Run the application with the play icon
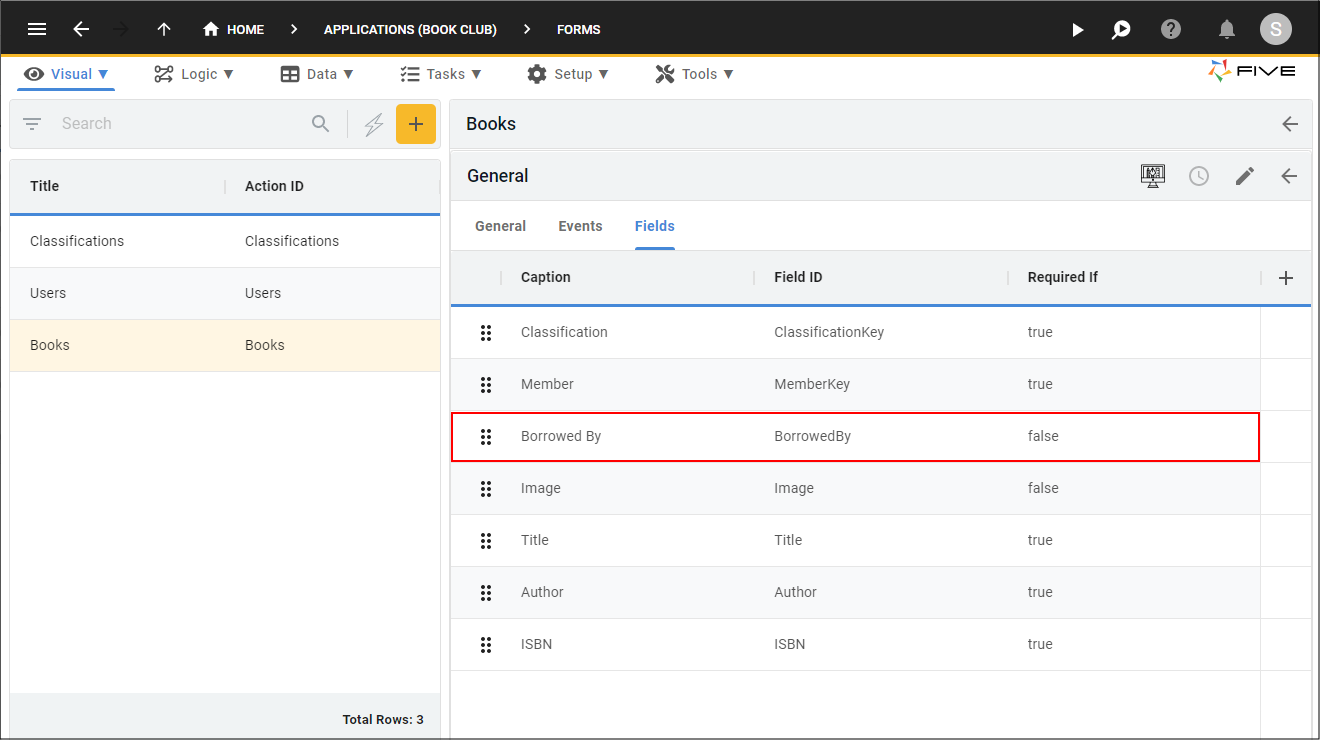The width and height of the screenshot is (1320, 740). click(x=1077, y=29)
